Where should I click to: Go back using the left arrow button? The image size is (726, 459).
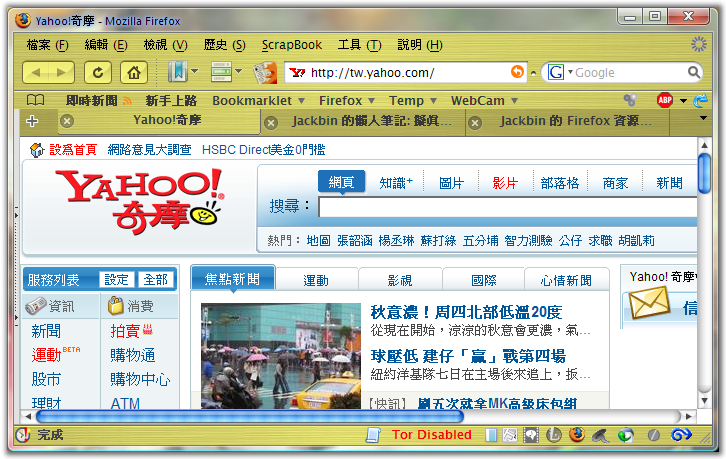(36, 73)
